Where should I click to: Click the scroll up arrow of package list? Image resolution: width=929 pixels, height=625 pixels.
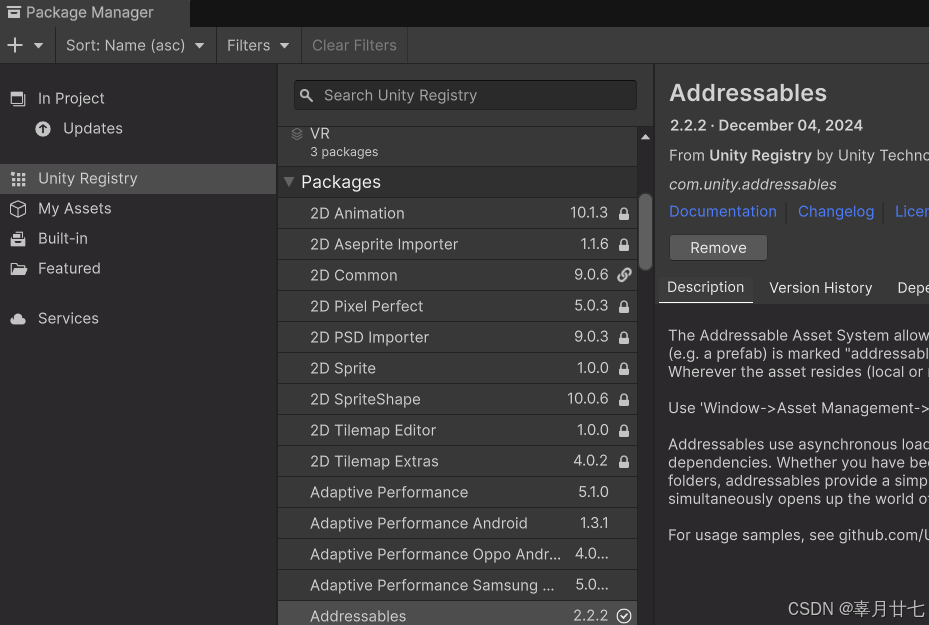[645, 137]
